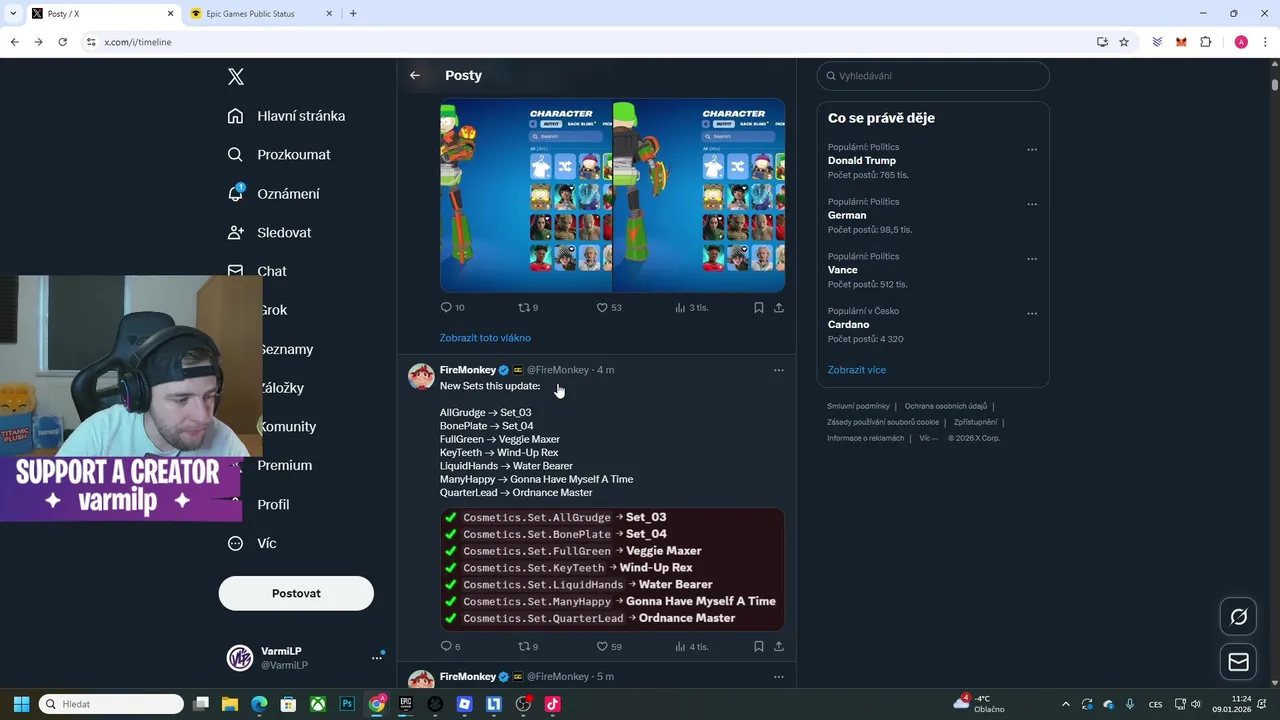Repost the character image post
The width and height of the screenshot is (1280, 720).
[x=528, y=308]
